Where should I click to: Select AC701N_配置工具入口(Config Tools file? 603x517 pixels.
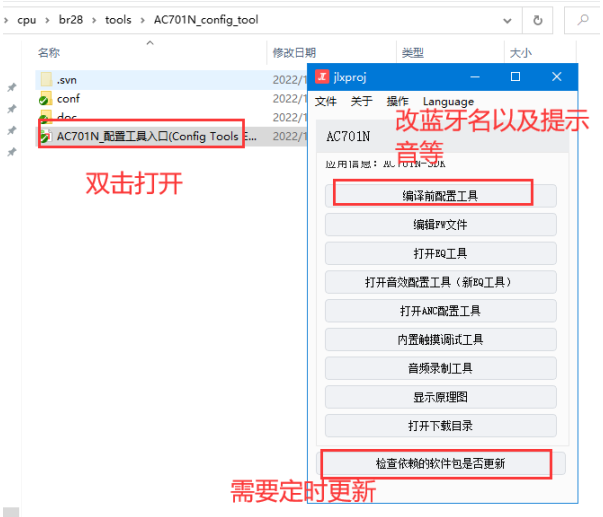tap(172, 136)
